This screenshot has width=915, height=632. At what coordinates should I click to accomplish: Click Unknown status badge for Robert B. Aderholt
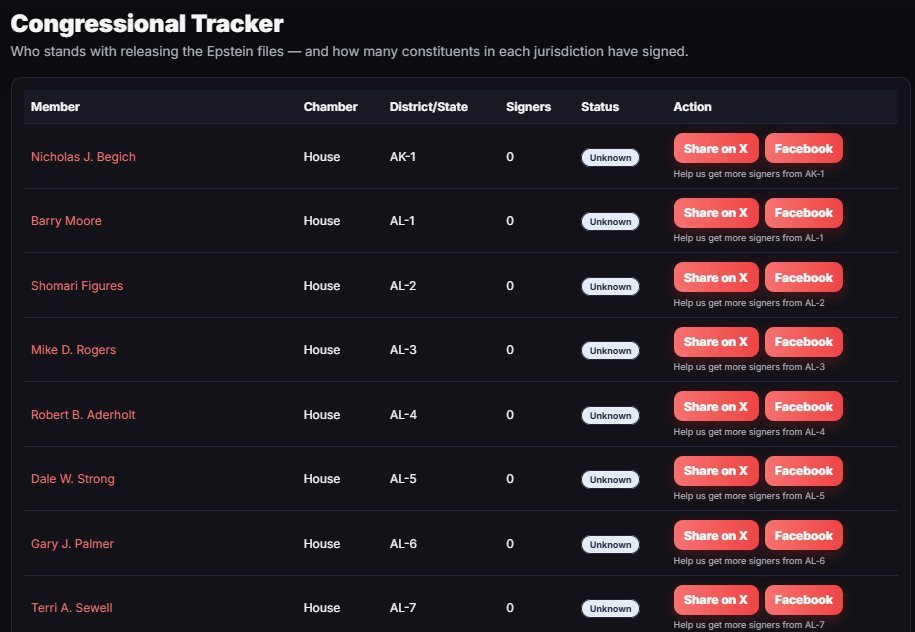(610, 415)
